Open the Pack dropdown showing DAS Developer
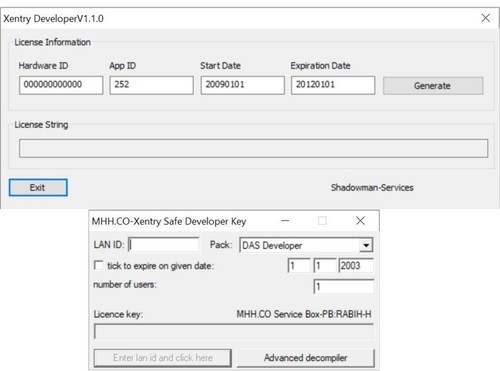Viewport: 500px width, 371px height. pyautogui.click(x=306, y=245)
